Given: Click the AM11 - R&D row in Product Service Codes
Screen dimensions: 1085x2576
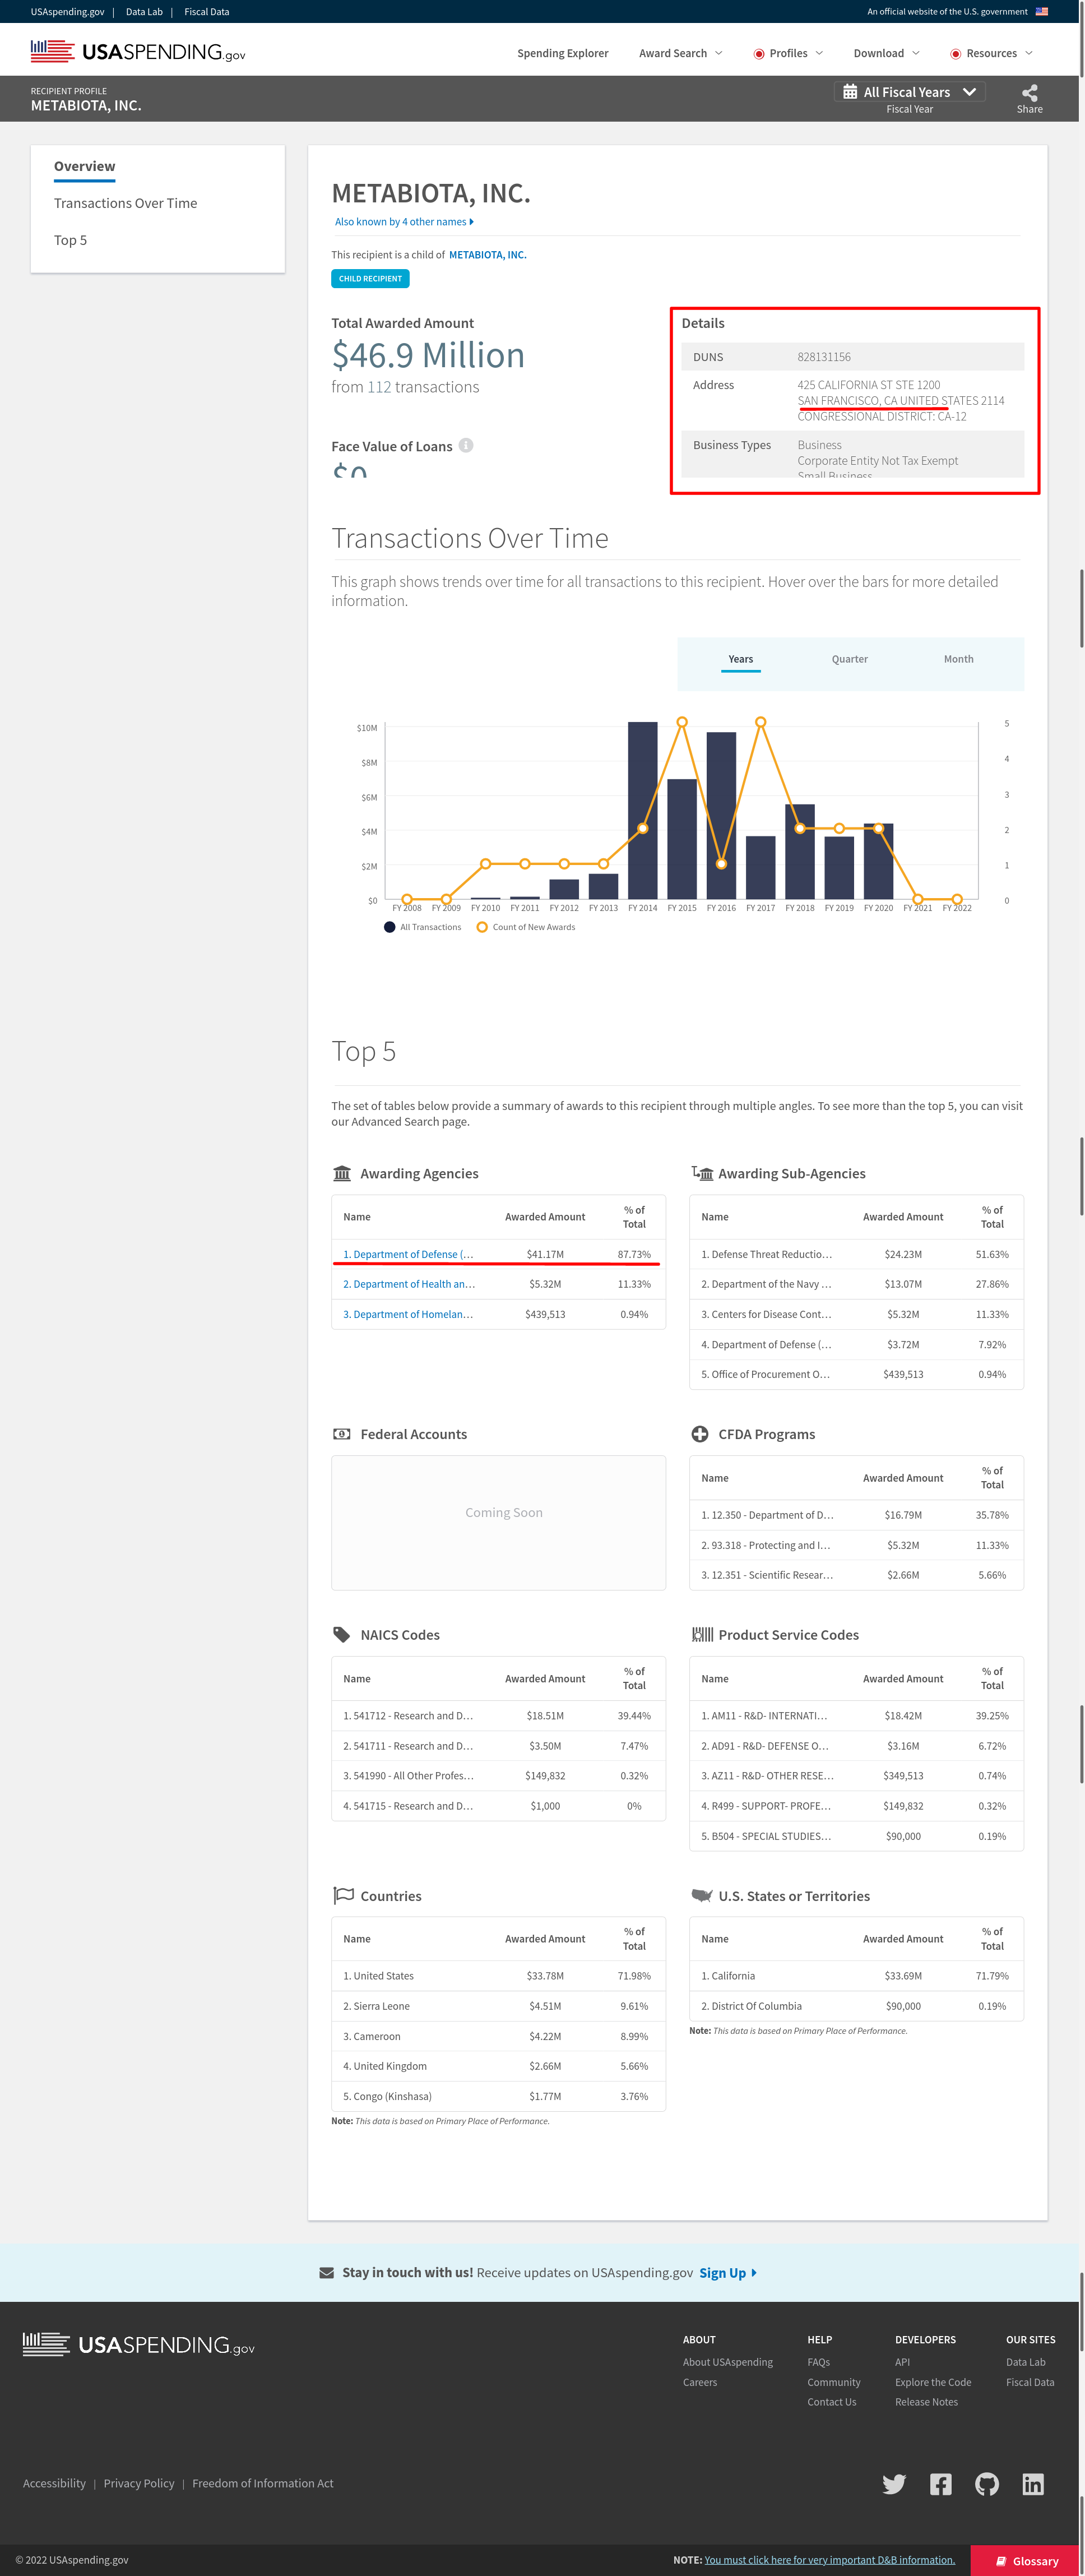Looking at the screenshot, I should tap(856, 1715).
